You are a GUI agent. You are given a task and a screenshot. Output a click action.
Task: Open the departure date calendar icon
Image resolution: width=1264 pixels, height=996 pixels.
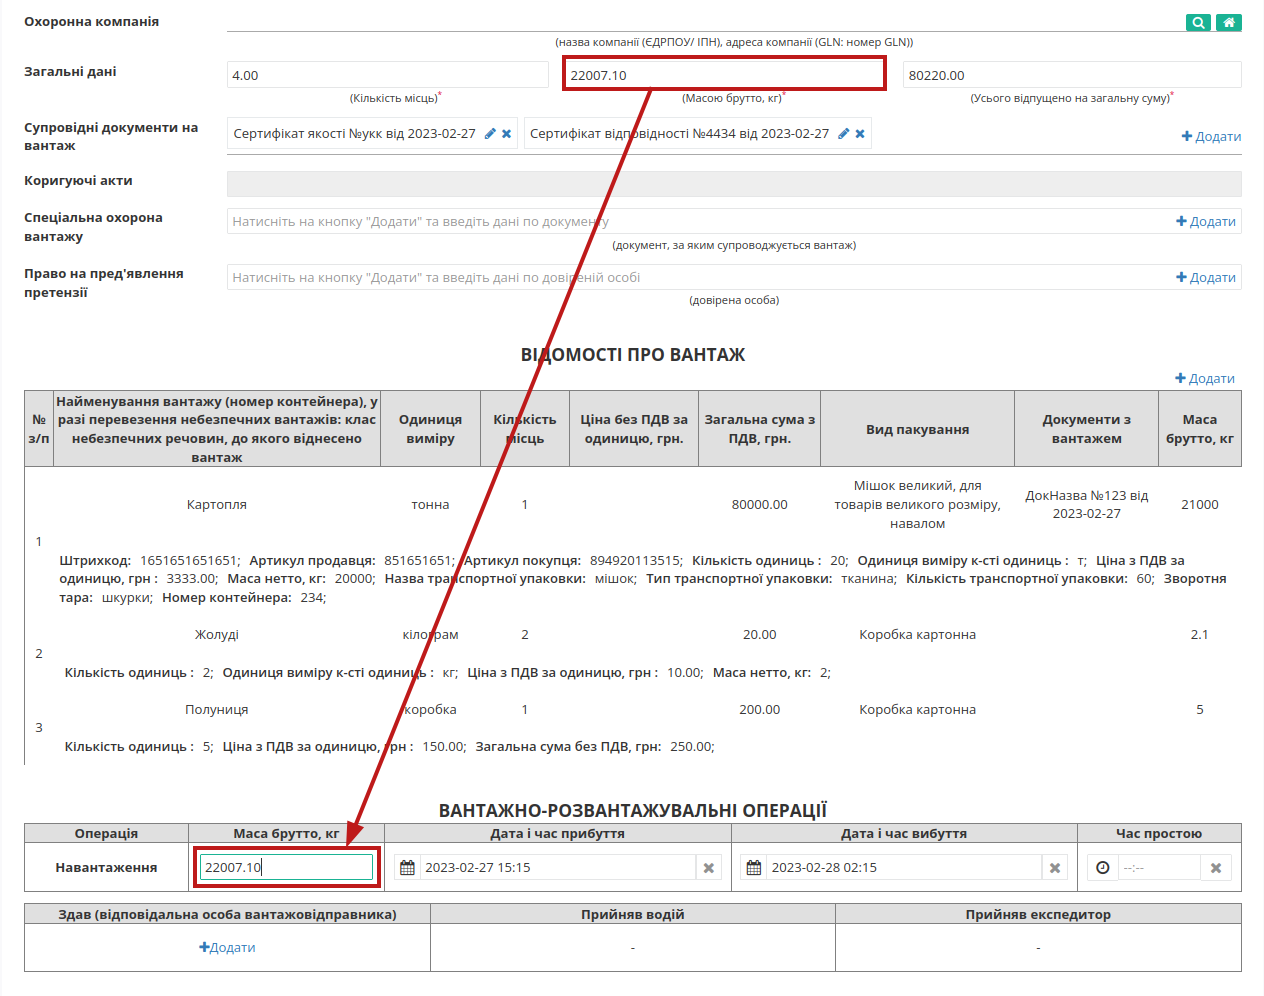tap(754, 868)
